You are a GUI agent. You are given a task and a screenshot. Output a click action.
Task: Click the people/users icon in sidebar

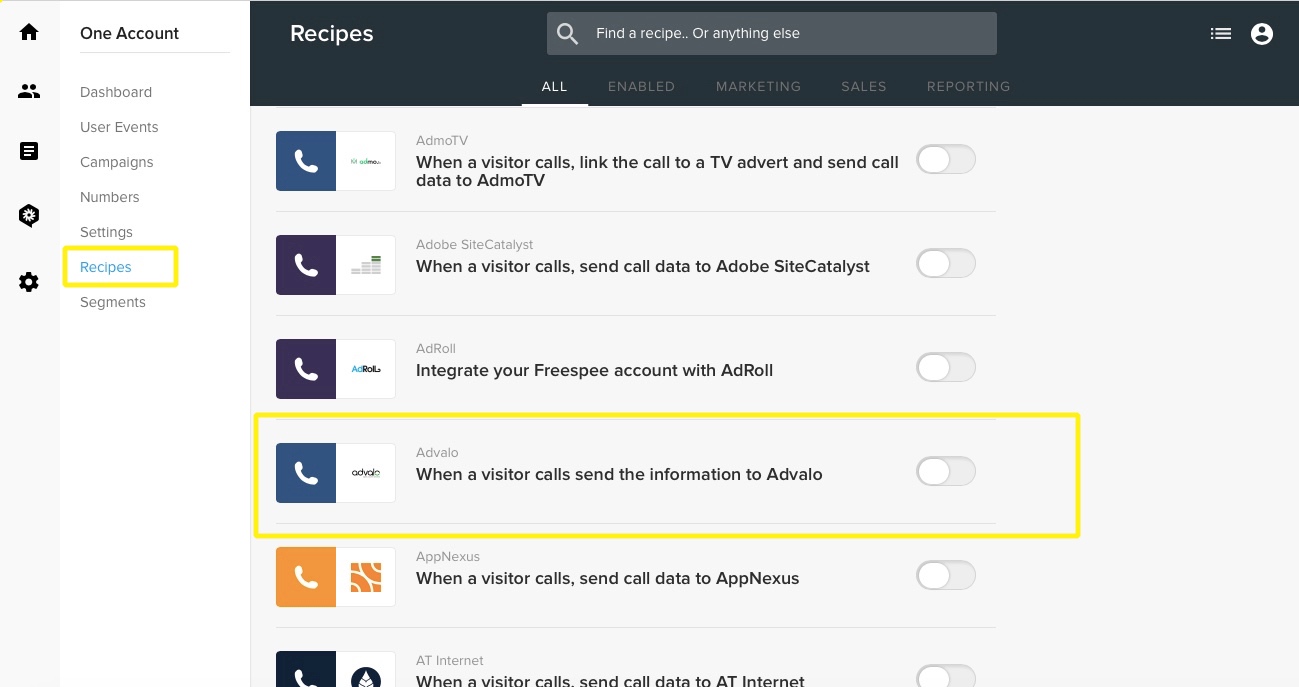[29, 92]
